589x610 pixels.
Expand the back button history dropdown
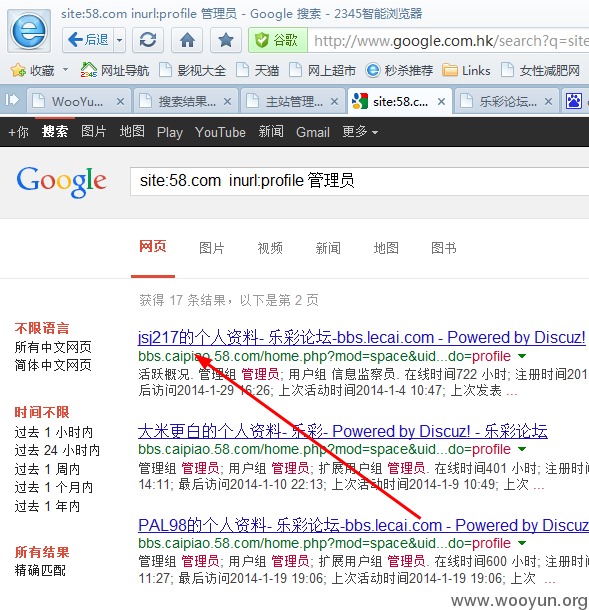119,40
